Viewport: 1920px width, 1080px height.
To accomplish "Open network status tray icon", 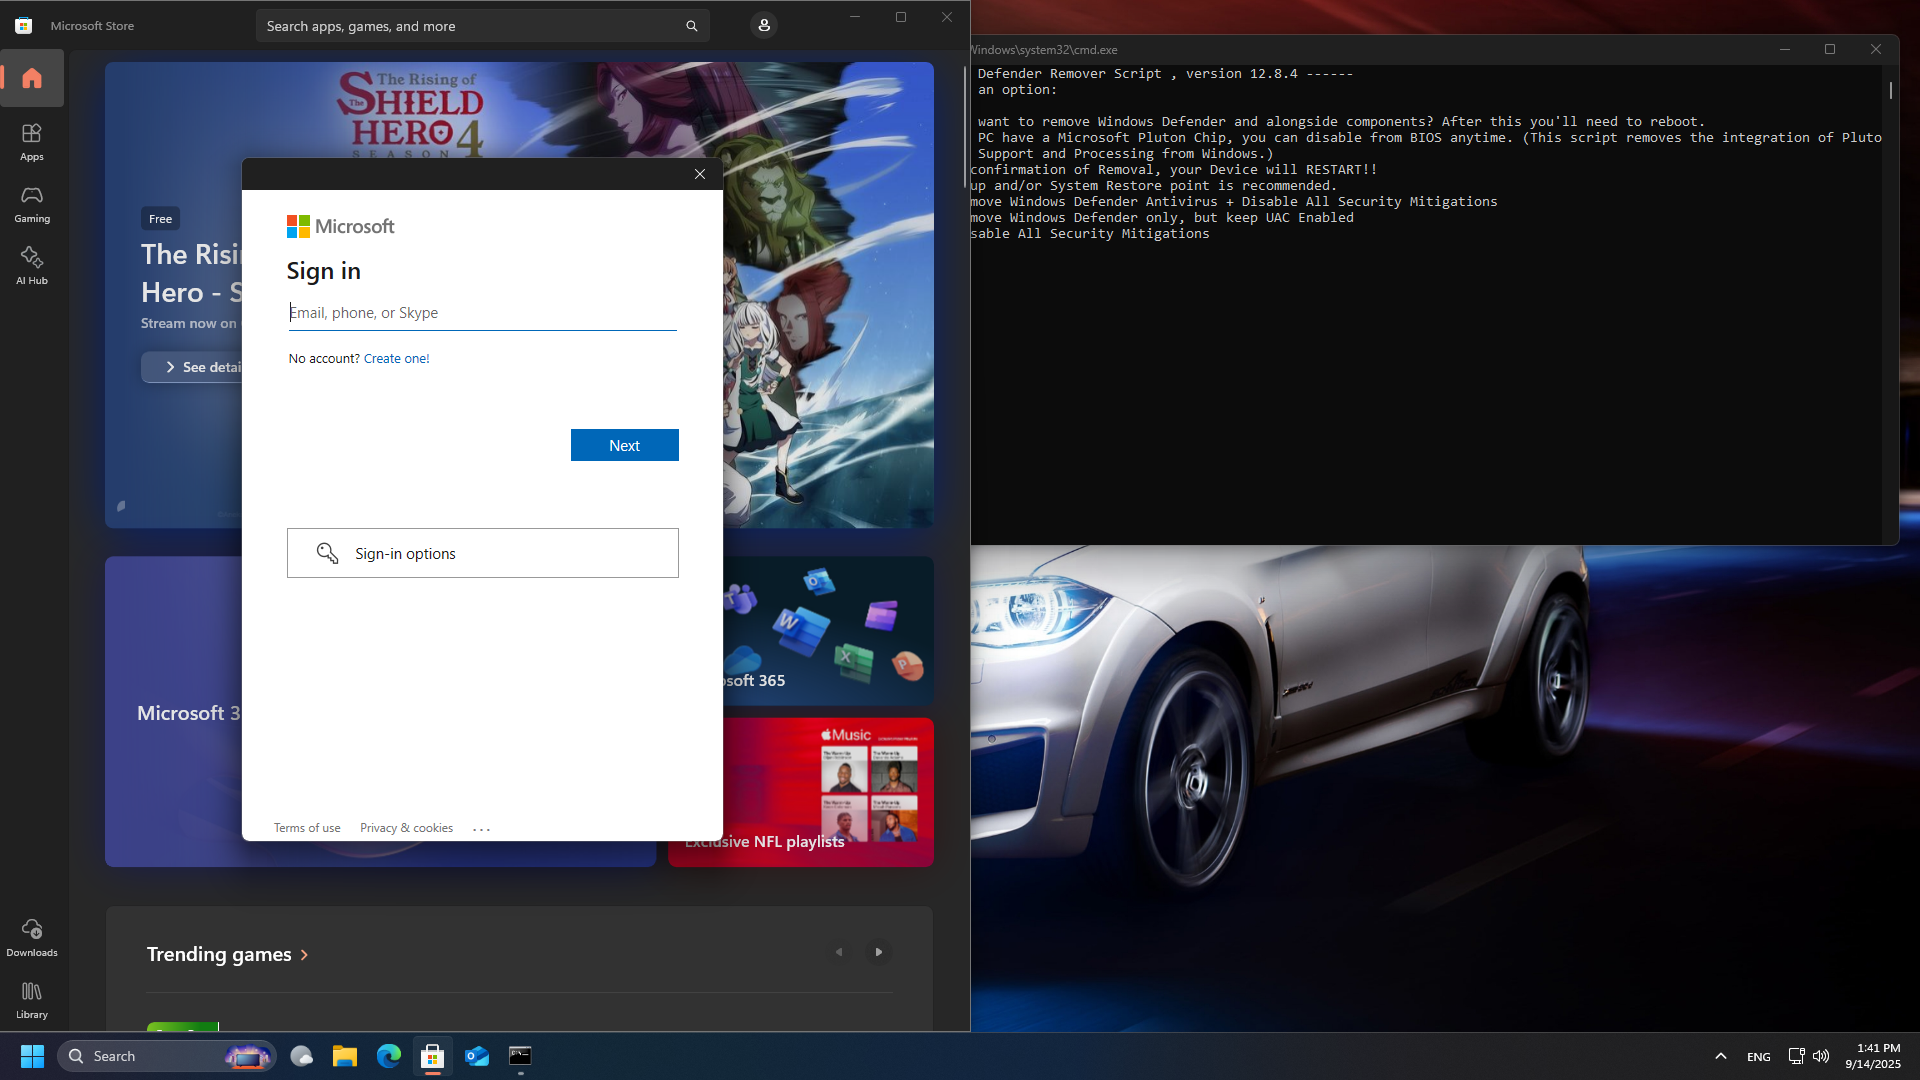I will pyautogui.click(x=1796, y=1056).
